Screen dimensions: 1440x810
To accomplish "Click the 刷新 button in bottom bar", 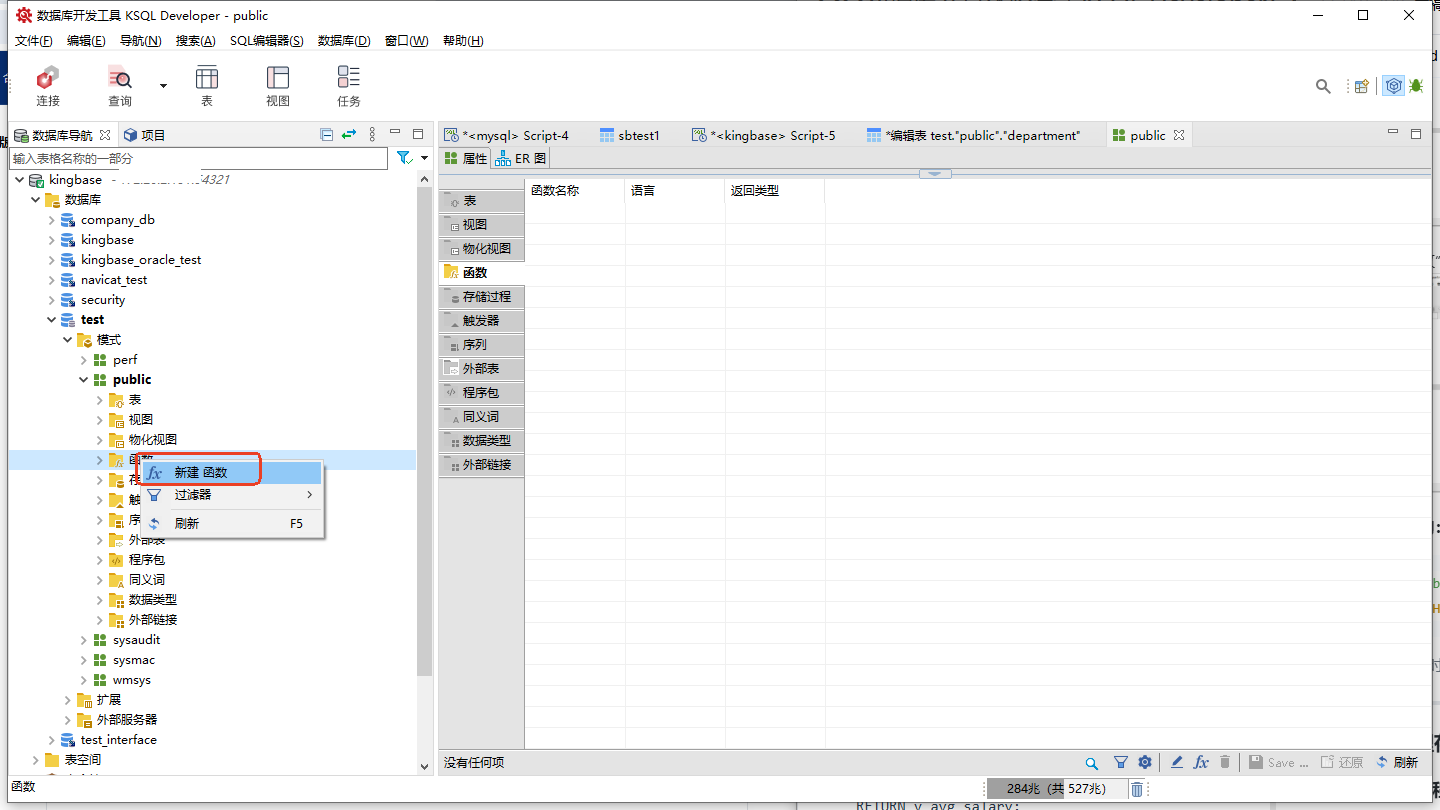I will pos(1397,762).
